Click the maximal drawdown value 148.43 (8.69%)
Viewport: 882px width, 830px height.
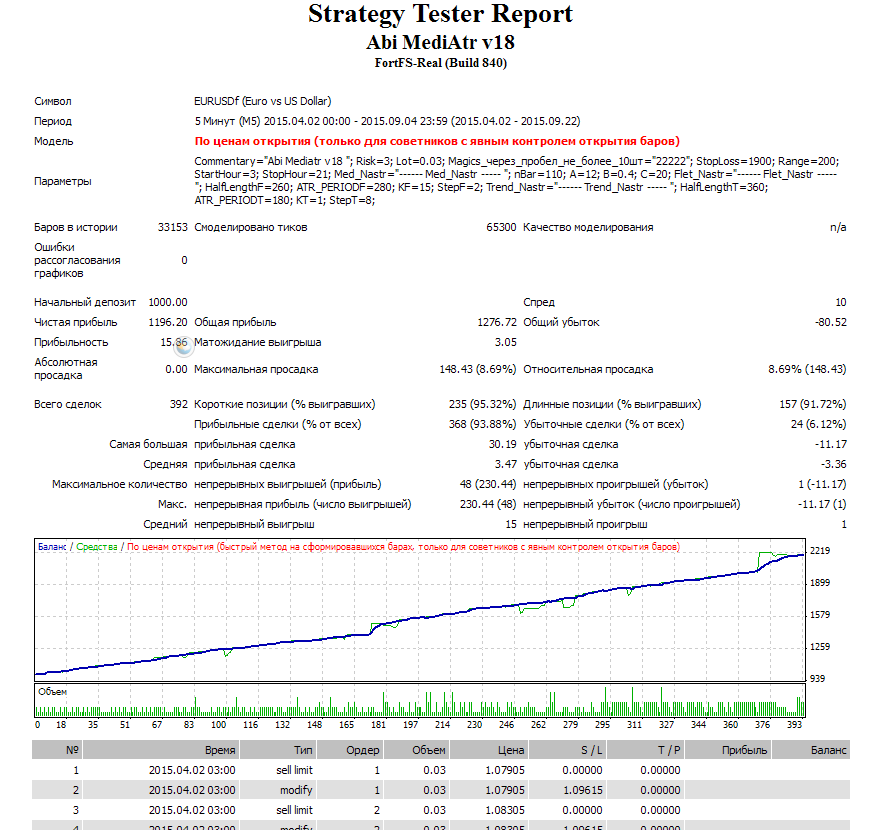[478, 369]
